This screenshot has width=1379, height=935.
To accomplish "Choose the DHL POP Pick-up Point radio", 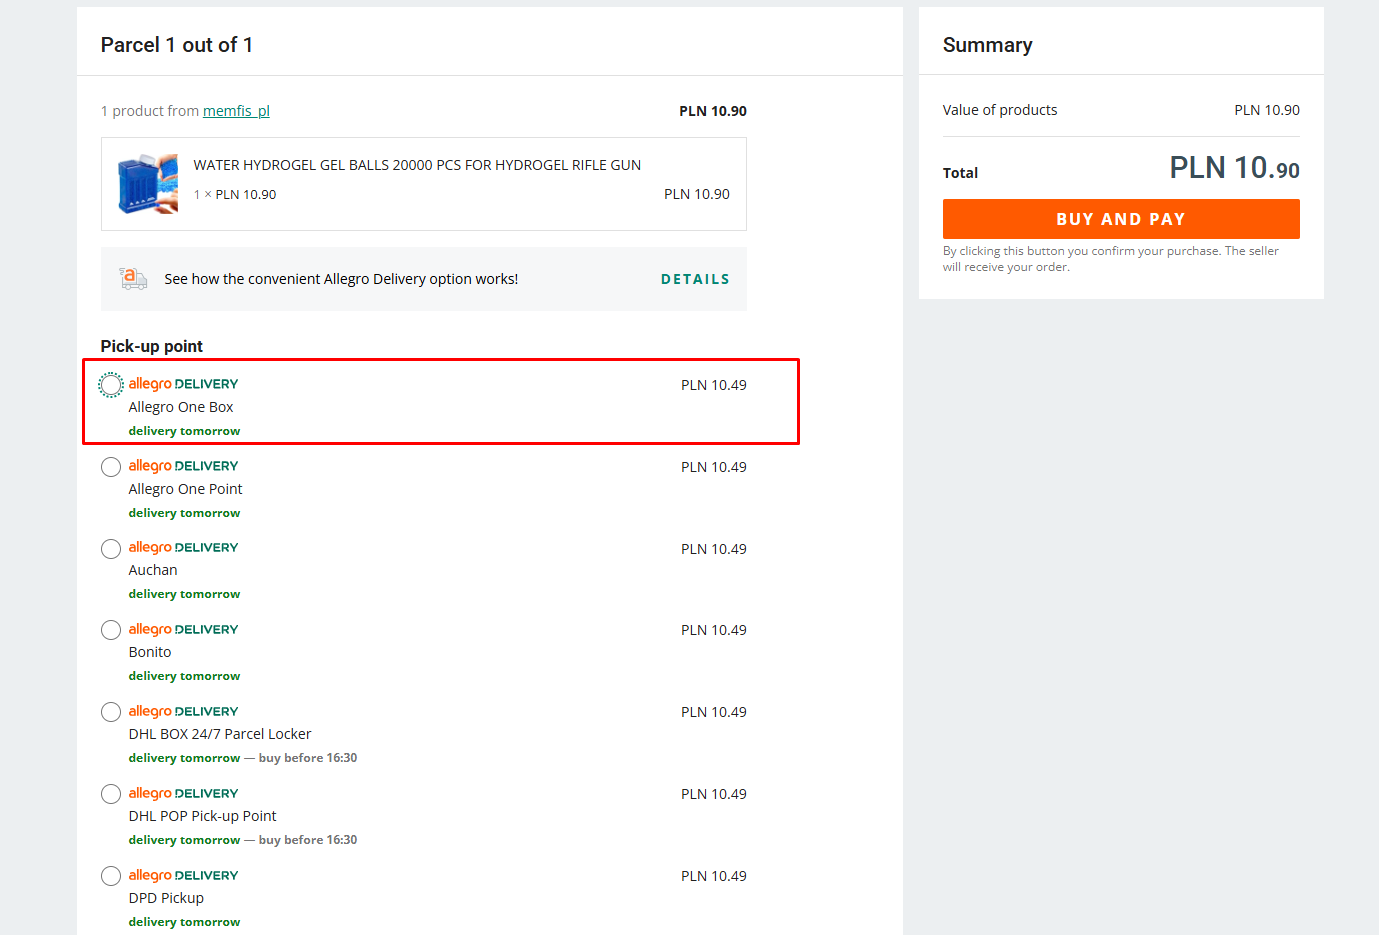I will (x=111, y=794).
